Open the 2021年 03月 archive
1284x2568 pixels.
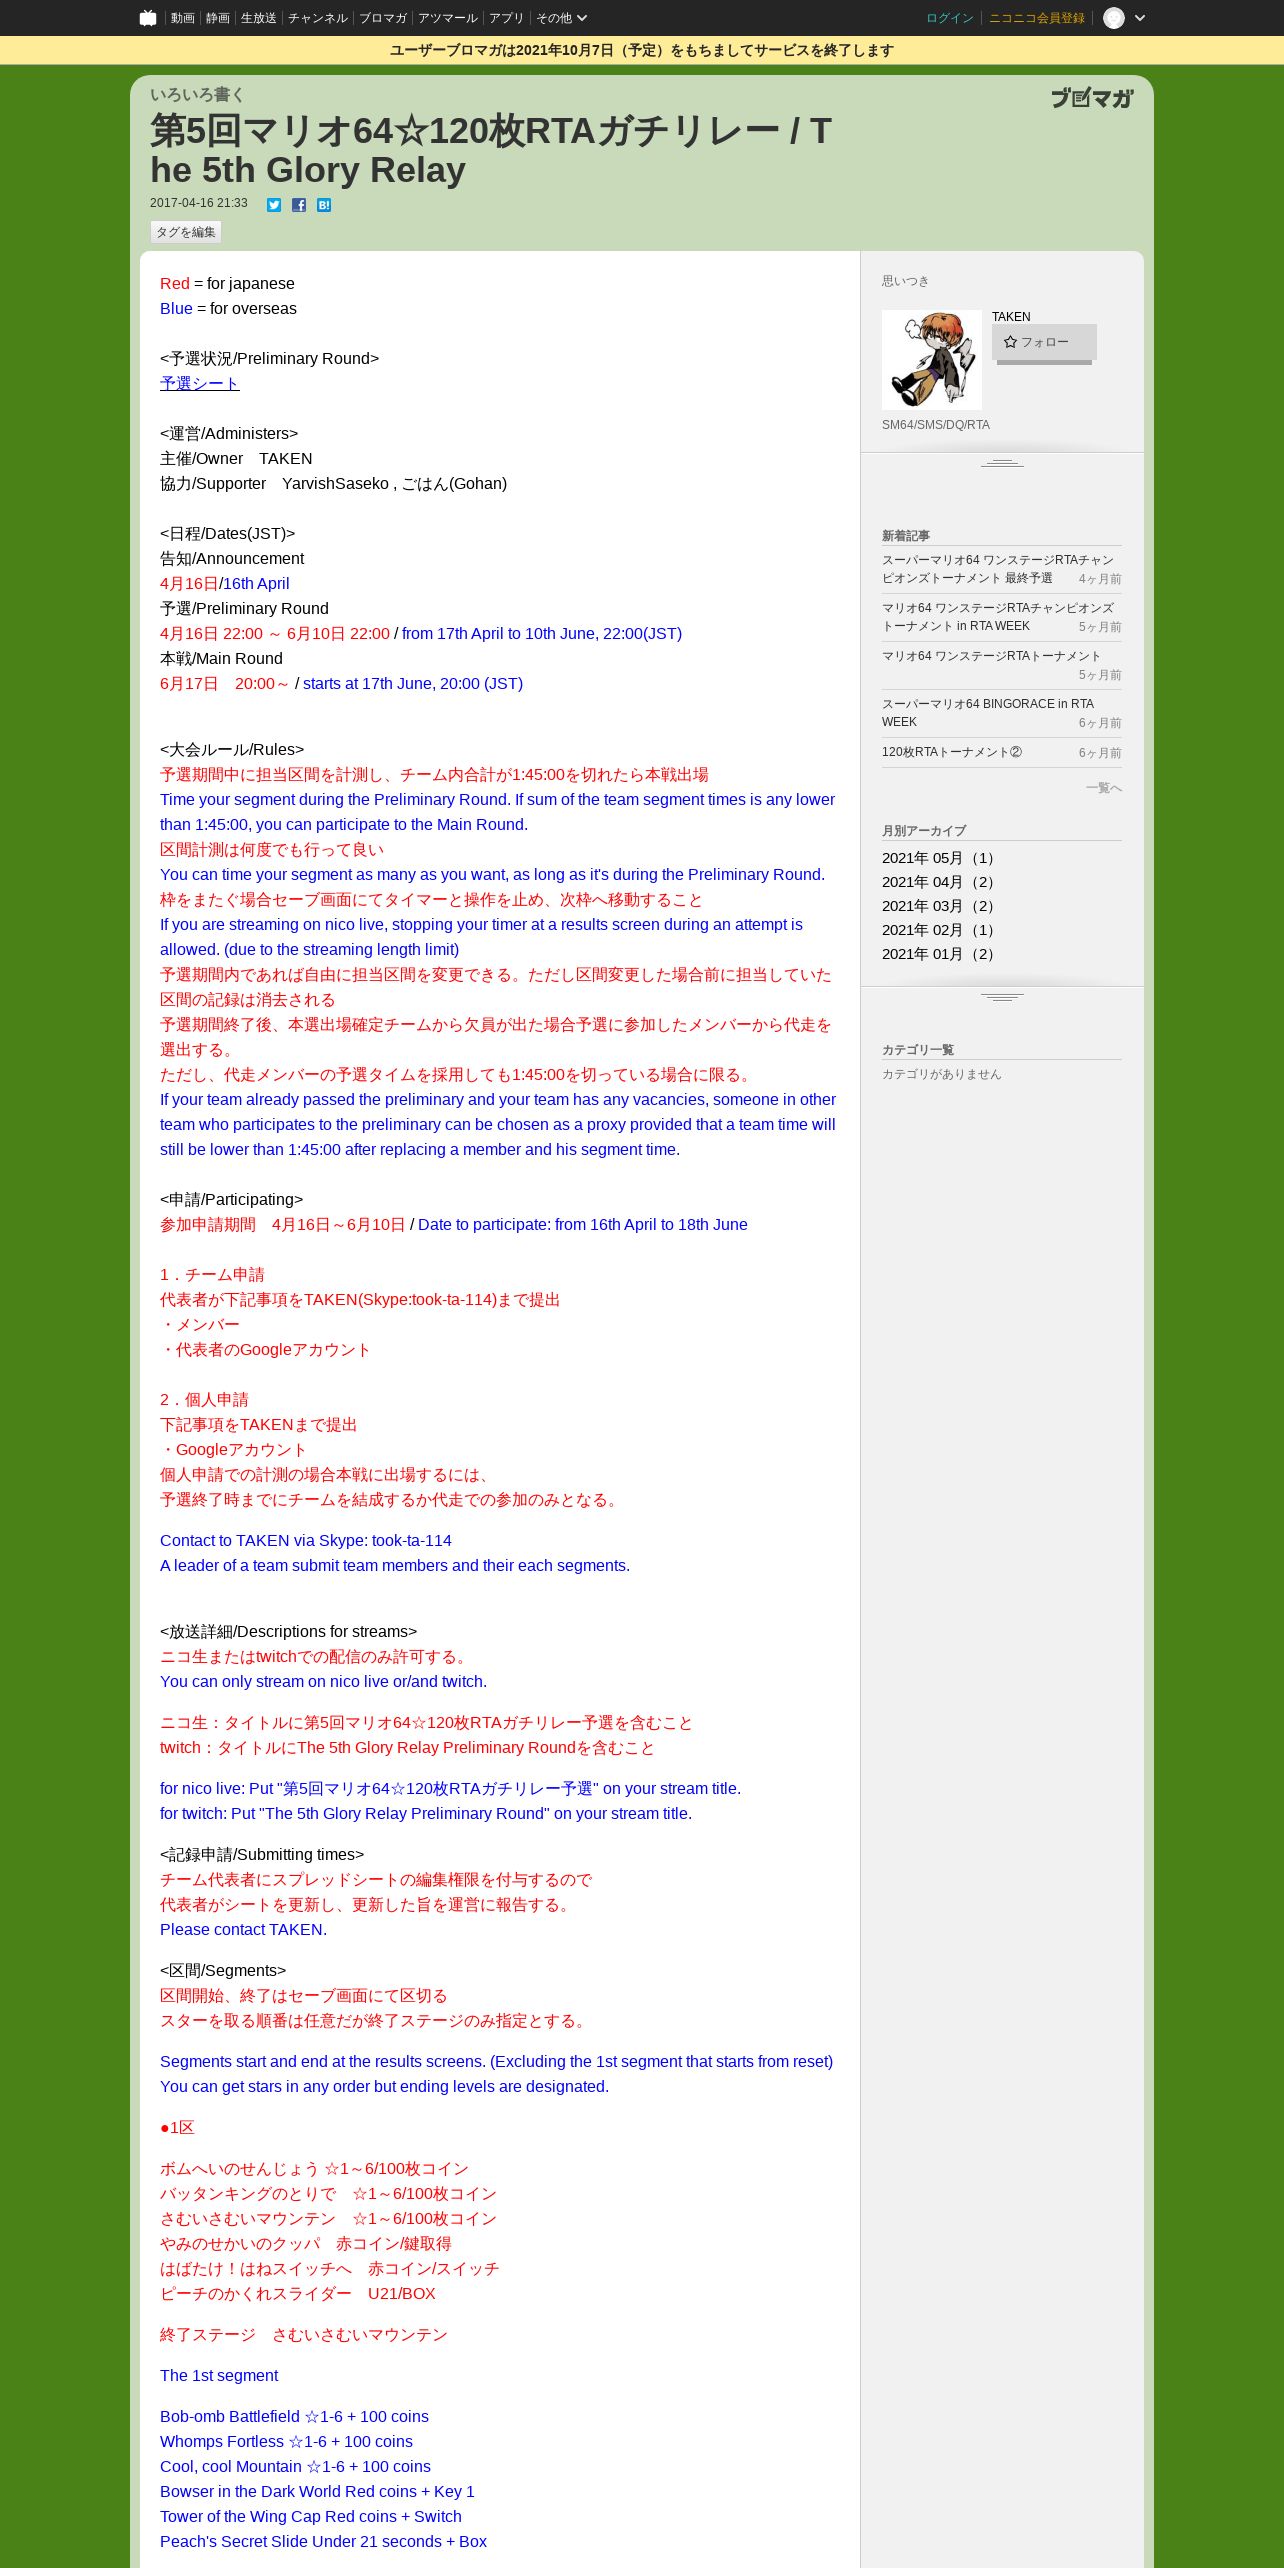pos(940,906)
